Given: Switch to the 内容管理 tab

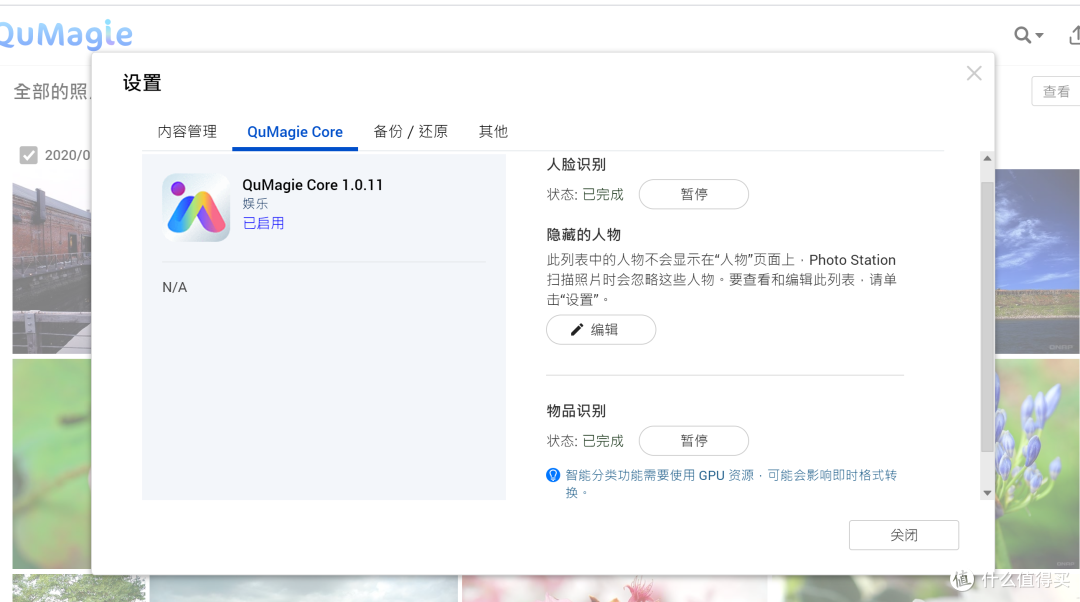Looking at the screenshot, I should coord(187,132).
